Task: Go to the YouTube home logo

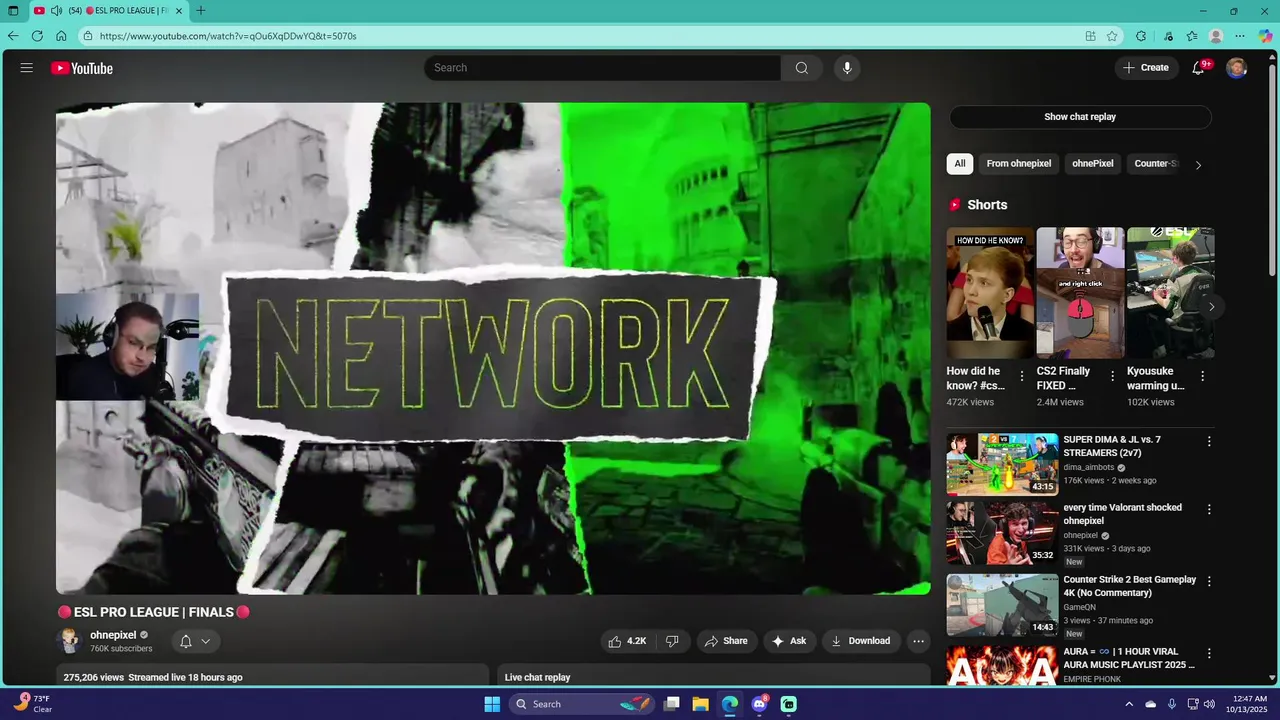Action: (82, 68)
